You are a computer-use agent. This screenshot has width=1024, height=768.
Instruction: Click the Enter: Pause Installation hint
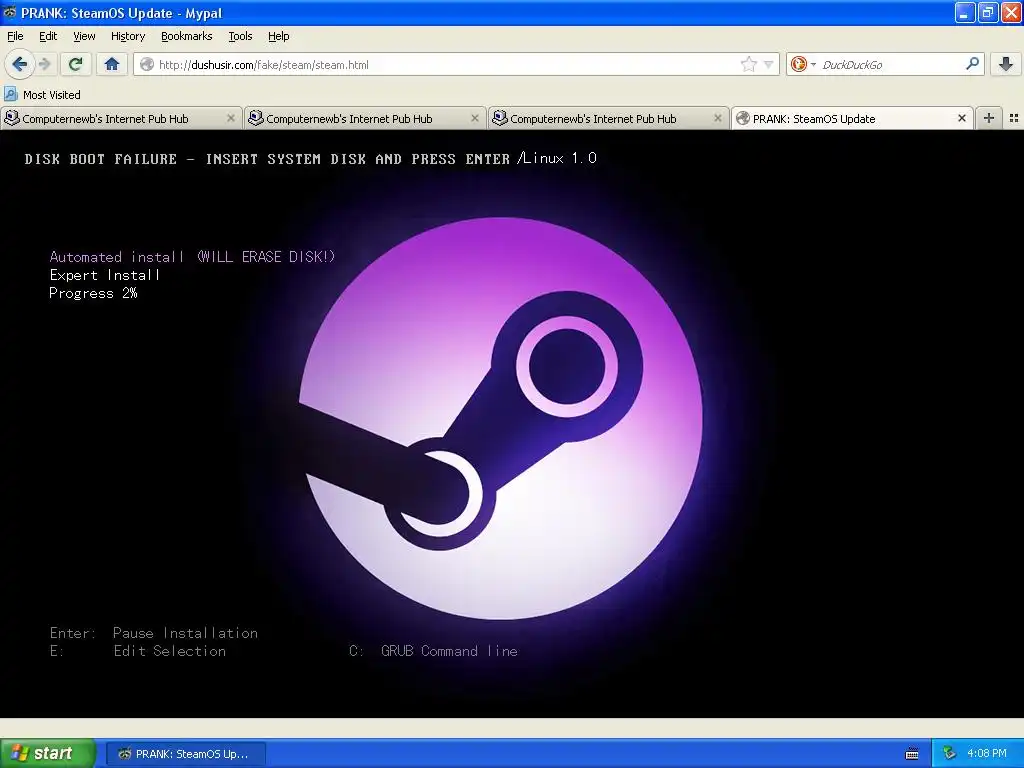click(153, 633)
